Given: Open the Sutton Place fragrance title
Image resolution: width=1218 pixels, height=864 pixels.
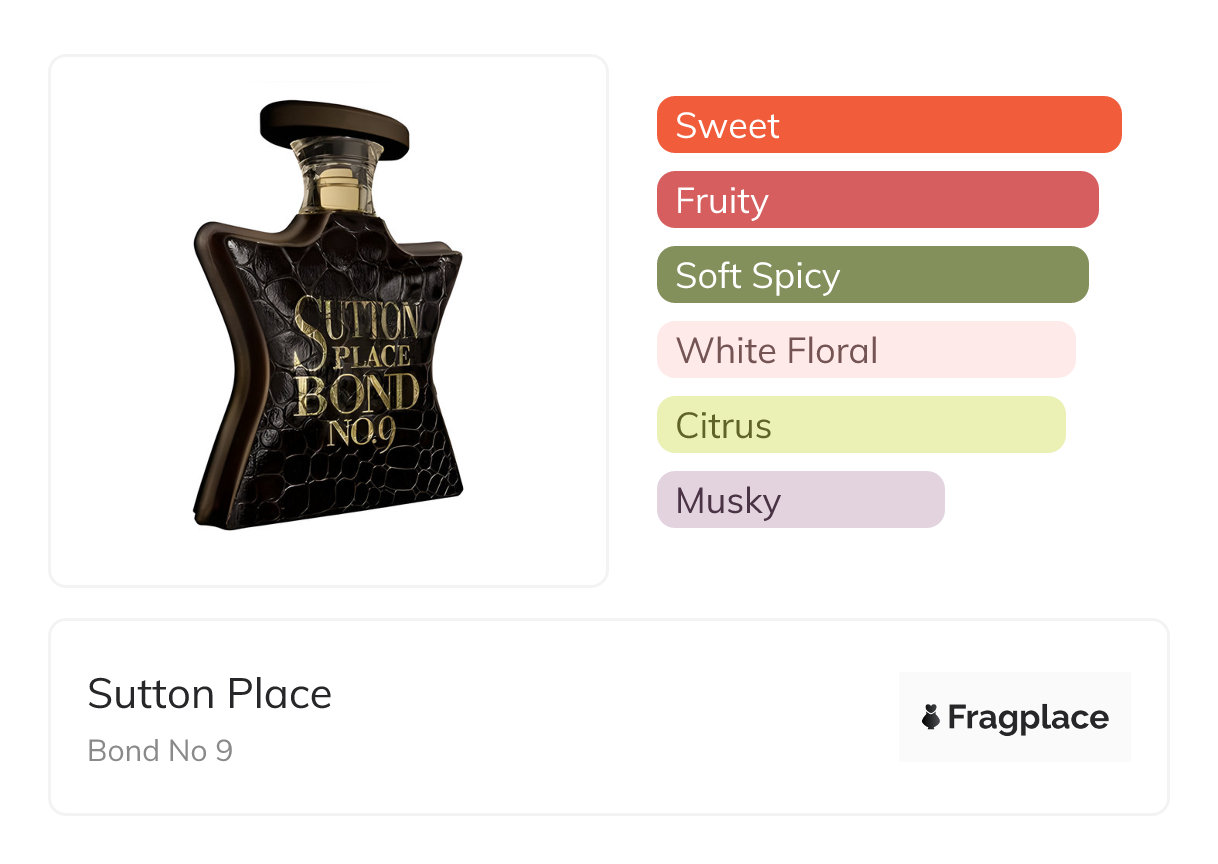Looking at the screenshot, I should pyautogui.click(x=209, y=694).
